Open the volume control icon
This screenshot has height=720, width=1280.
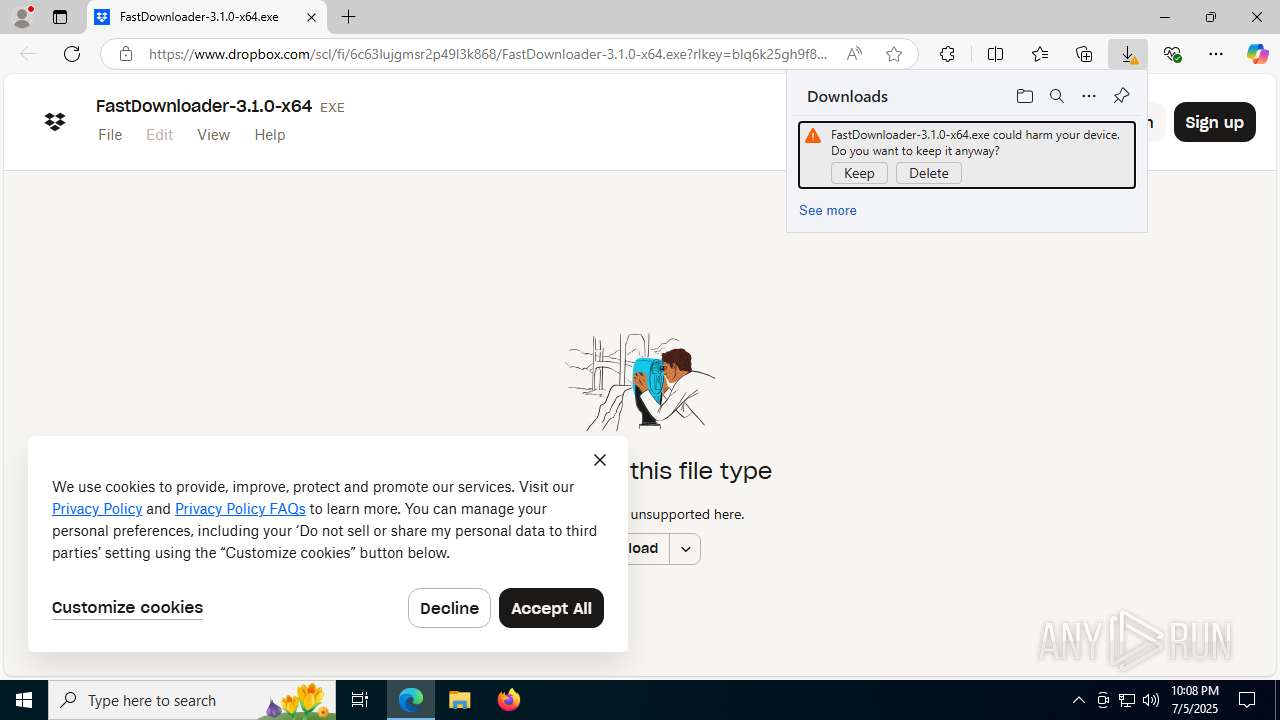(x=1151, y=700)
